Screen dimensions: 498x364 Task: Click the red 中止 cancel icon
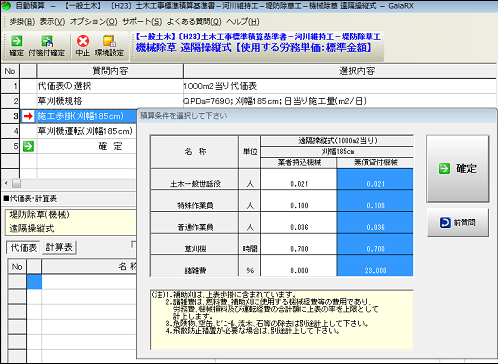point(83,41)
